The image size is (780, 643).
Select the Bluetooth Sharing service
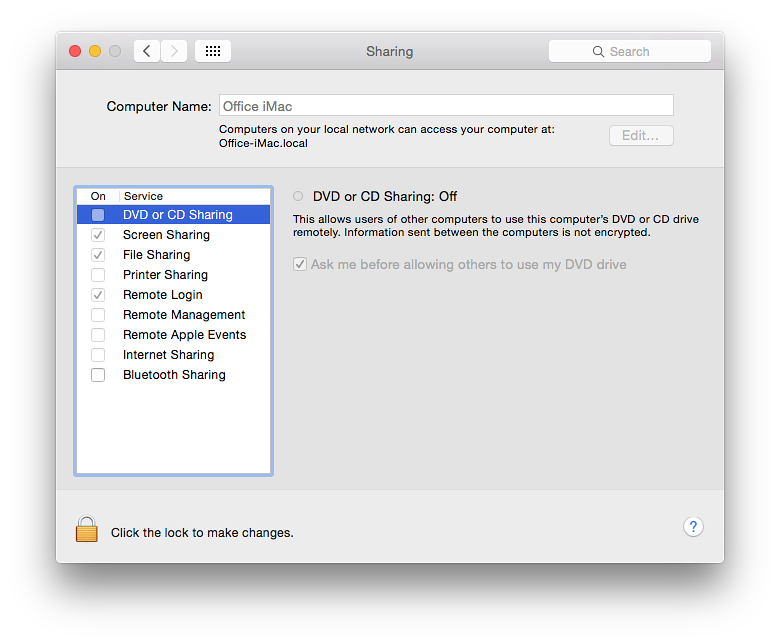click(173, 375)
